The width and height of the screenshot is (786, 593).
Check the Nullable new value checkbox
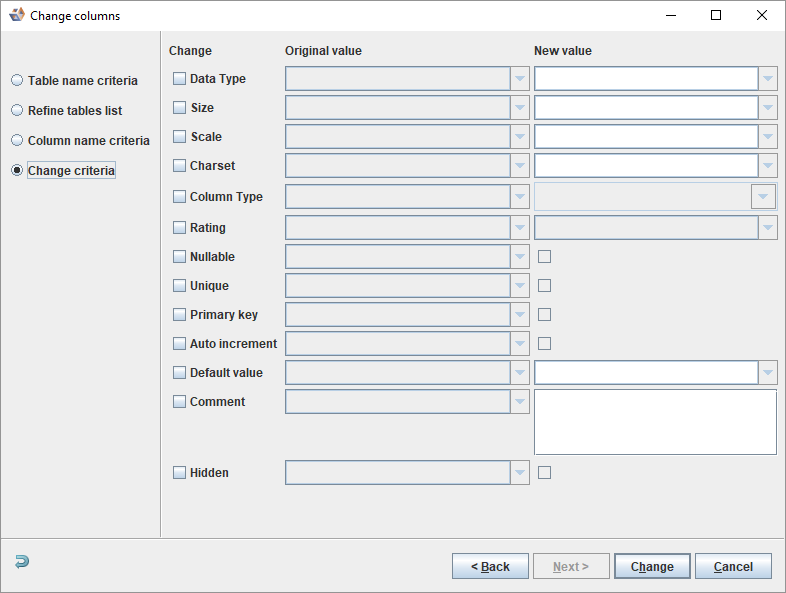click(x=544, y=257)
